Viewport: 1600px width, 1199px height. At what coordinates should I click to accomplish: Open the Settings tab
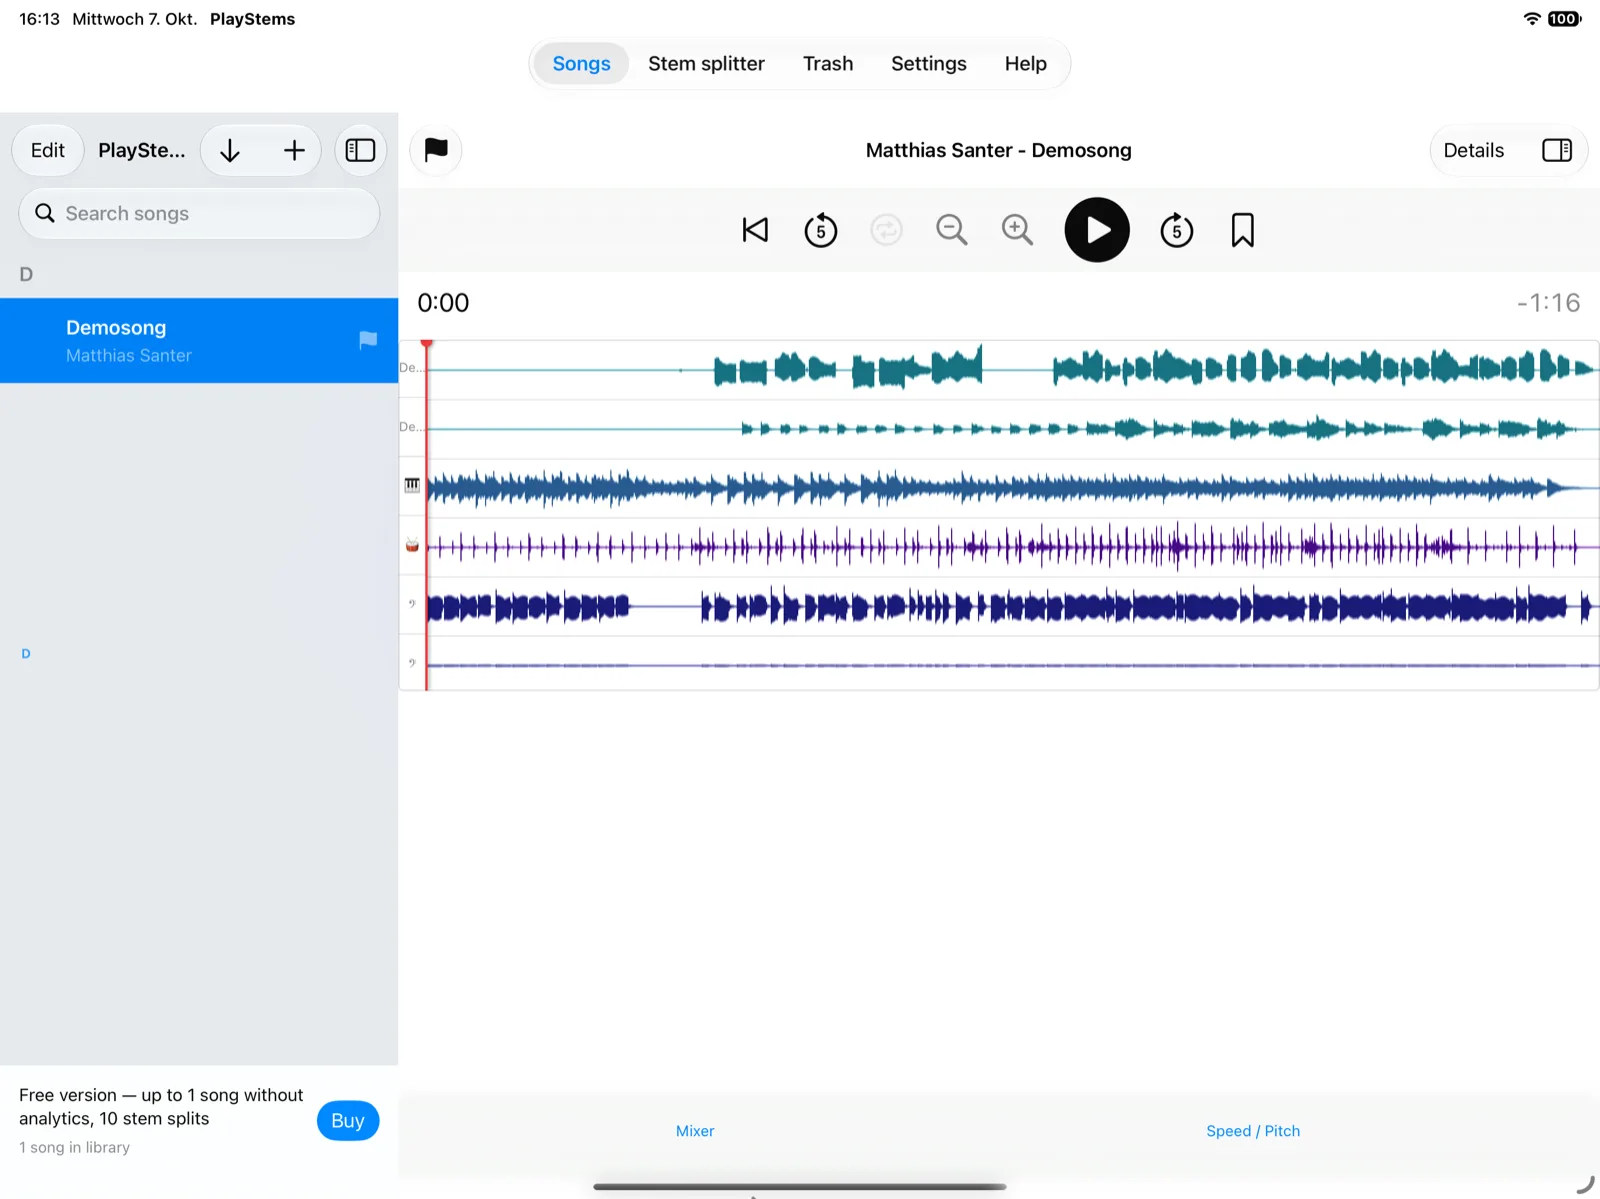click(x=929, y=63)
